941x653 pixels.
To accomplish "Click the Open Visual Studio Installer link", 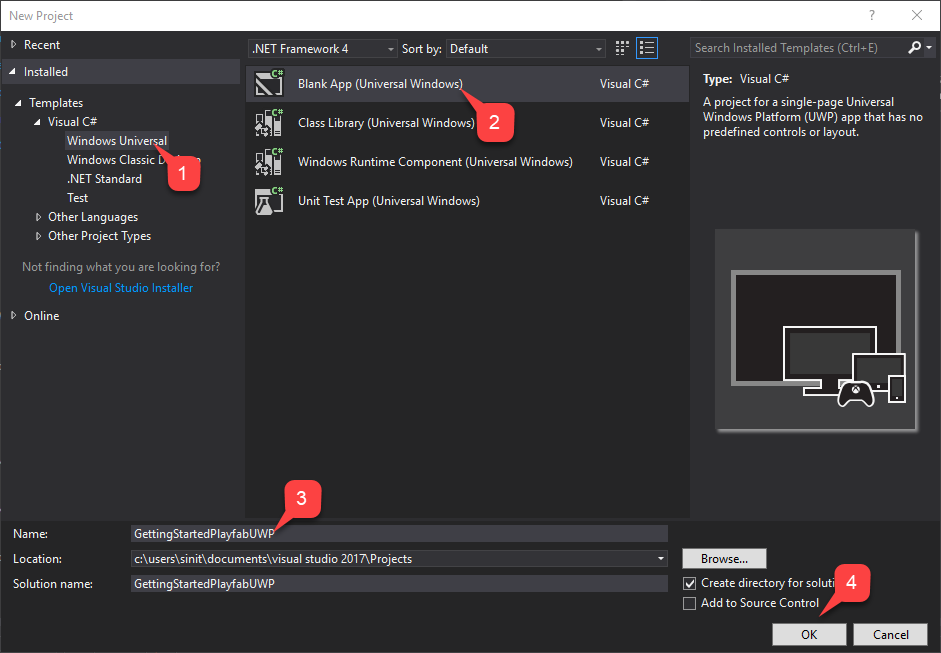I will pos(120,287).
